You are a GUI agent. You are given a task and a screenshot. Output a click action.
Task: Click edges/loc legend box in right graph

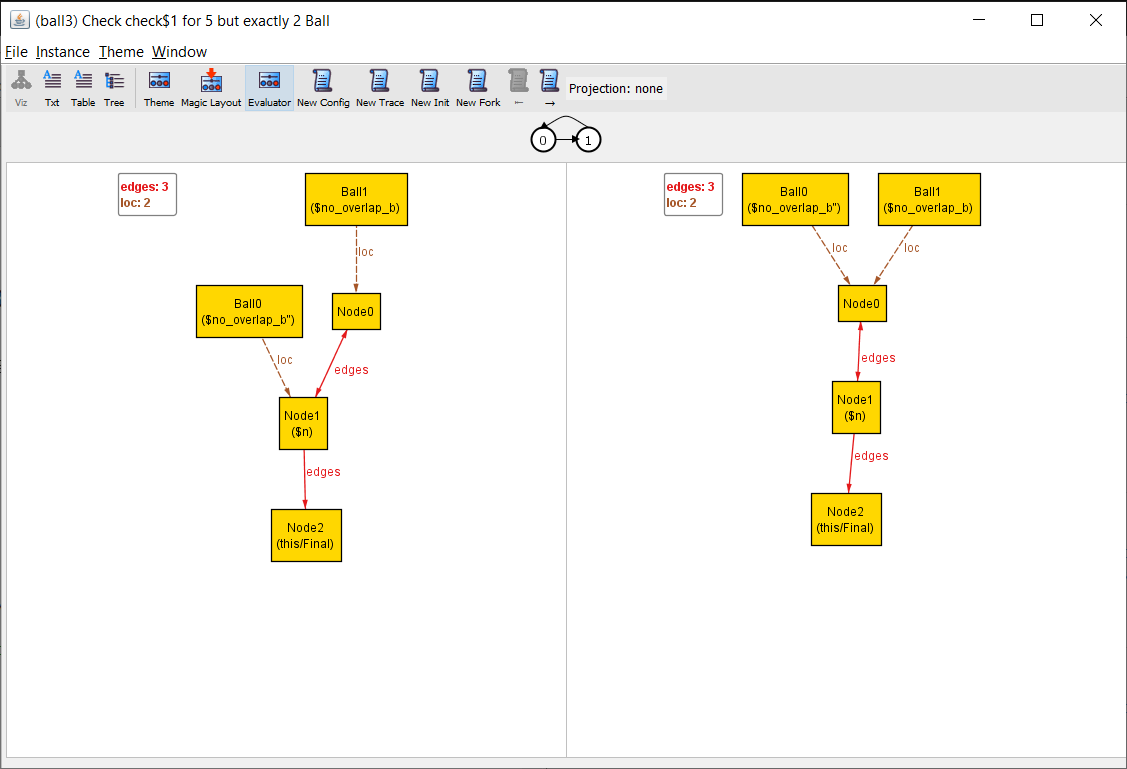[x=693, y=195]
